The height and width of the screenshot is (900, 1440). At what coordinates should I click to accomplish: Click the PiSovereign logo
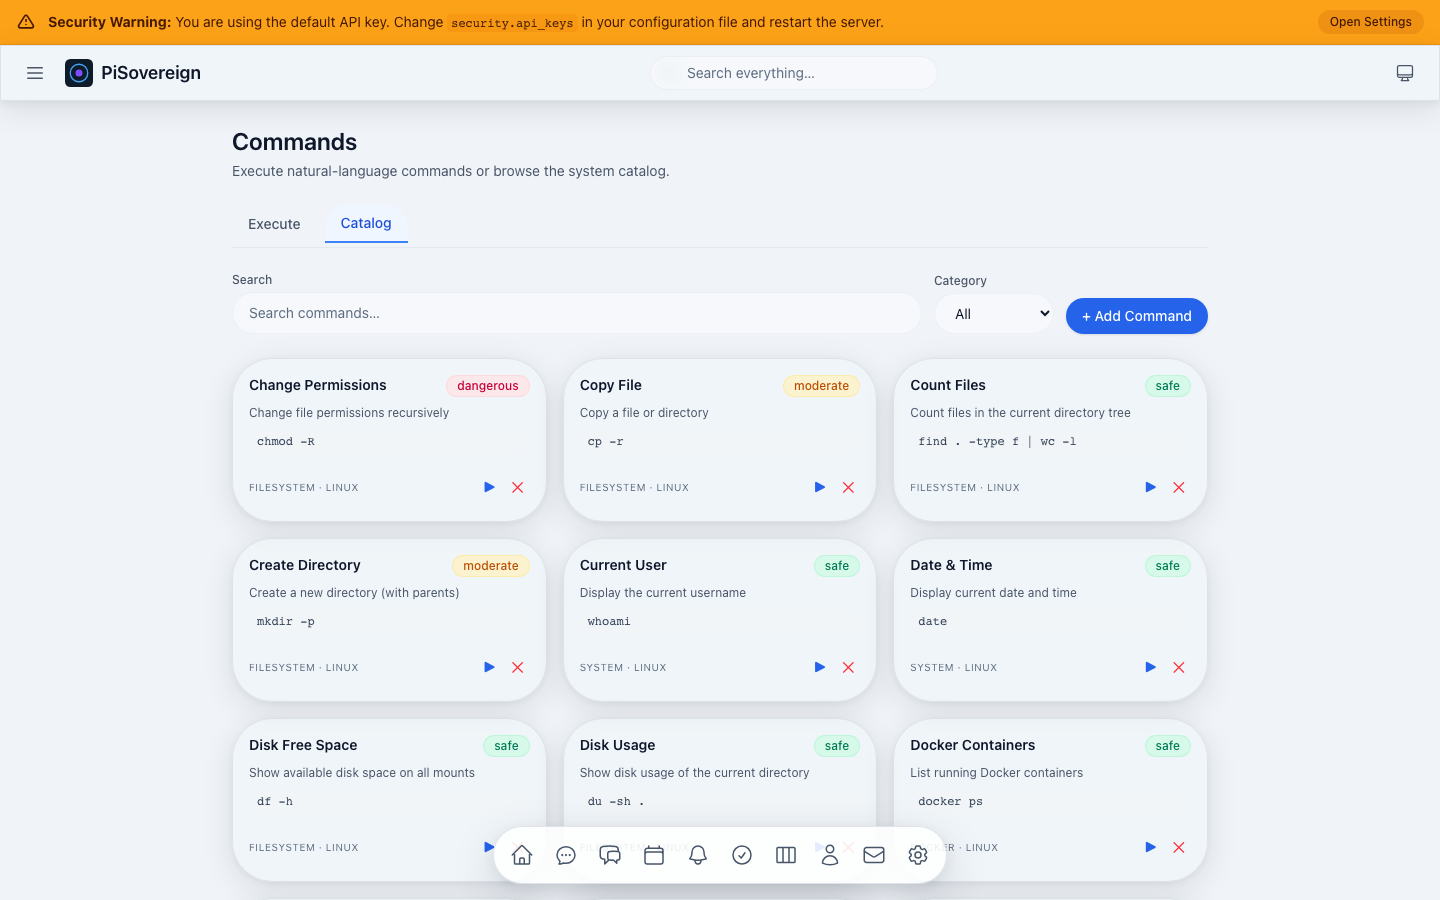click(132, 72)
